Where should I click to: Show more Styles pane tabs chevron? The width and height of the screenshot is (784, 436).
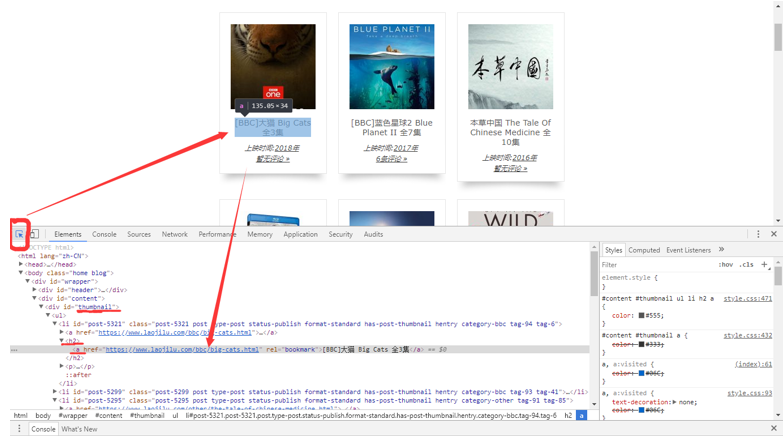click(x=721, y=250)
